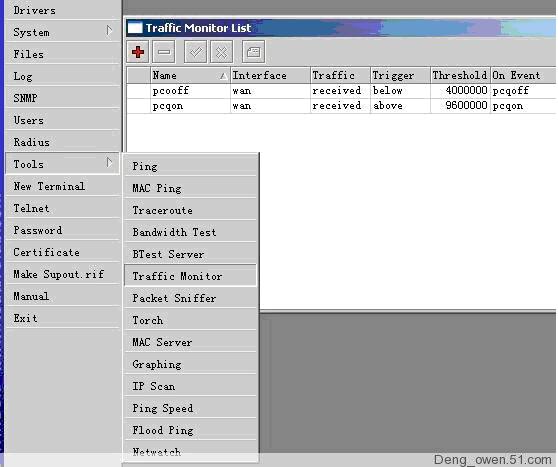Expand the System submenu arrow
The height and width of the screenshot is (467, 558).
(109, 31)
